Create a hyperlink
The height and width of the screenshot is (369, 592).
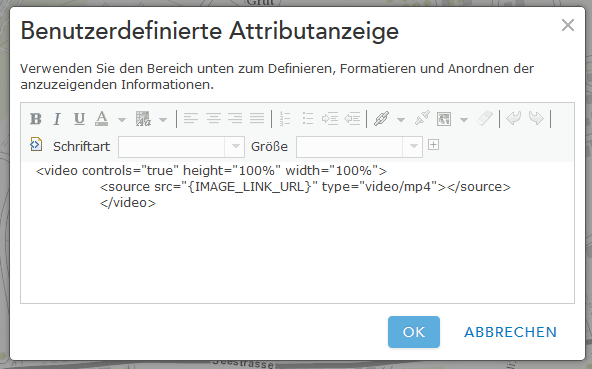(381, 119)
